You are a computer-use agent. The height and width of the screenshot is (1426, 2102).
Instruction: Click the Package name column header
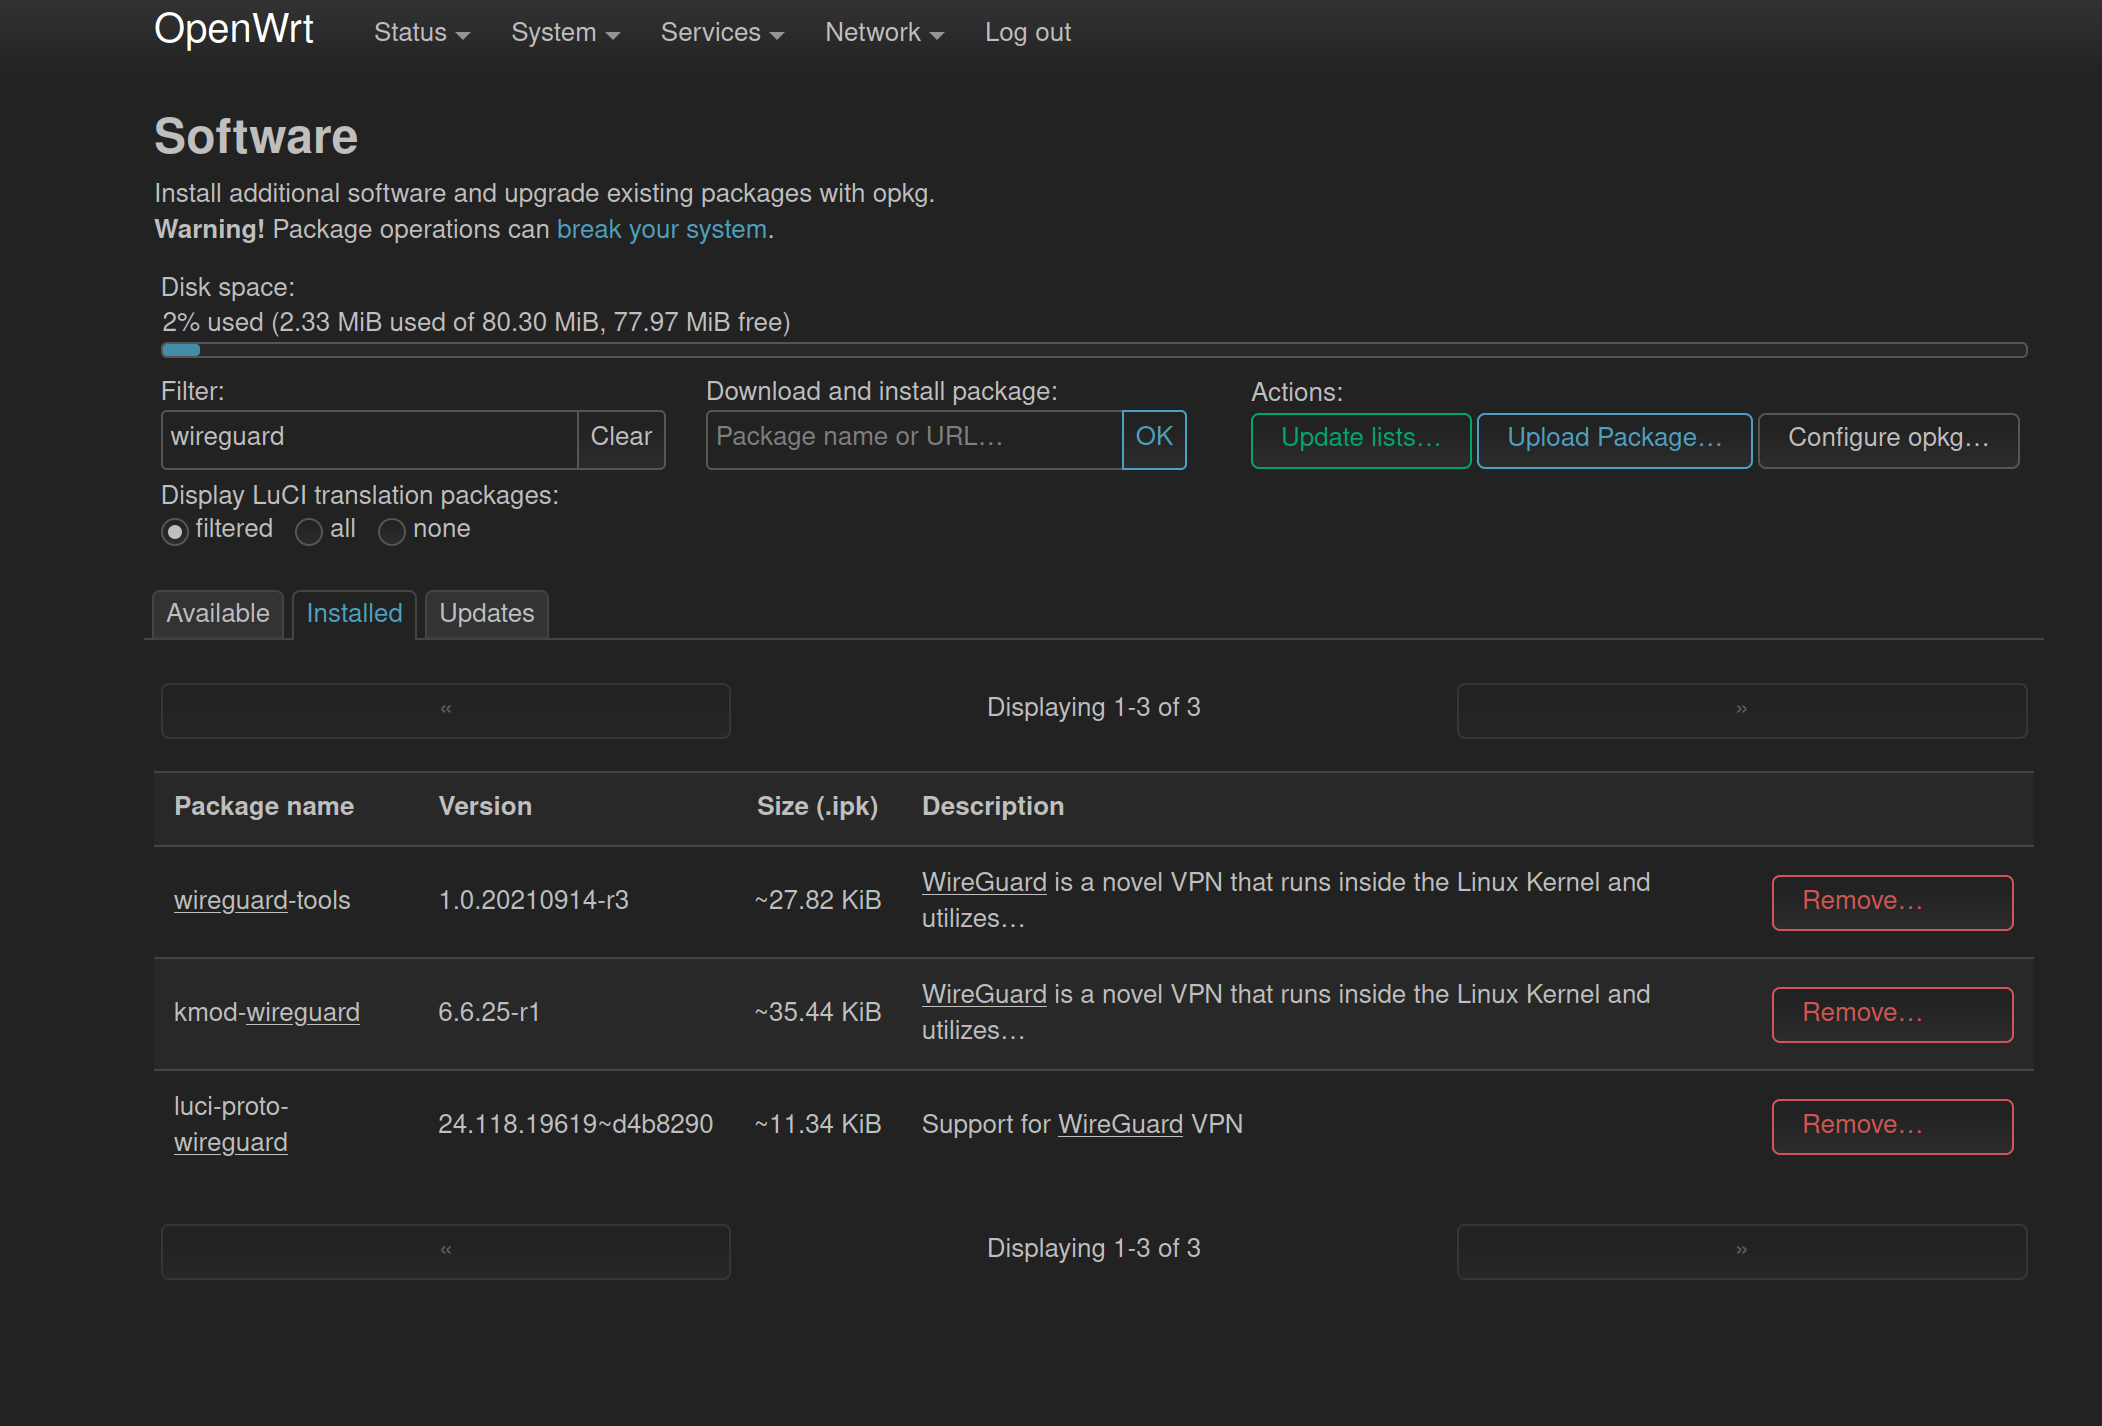point(264,807)
